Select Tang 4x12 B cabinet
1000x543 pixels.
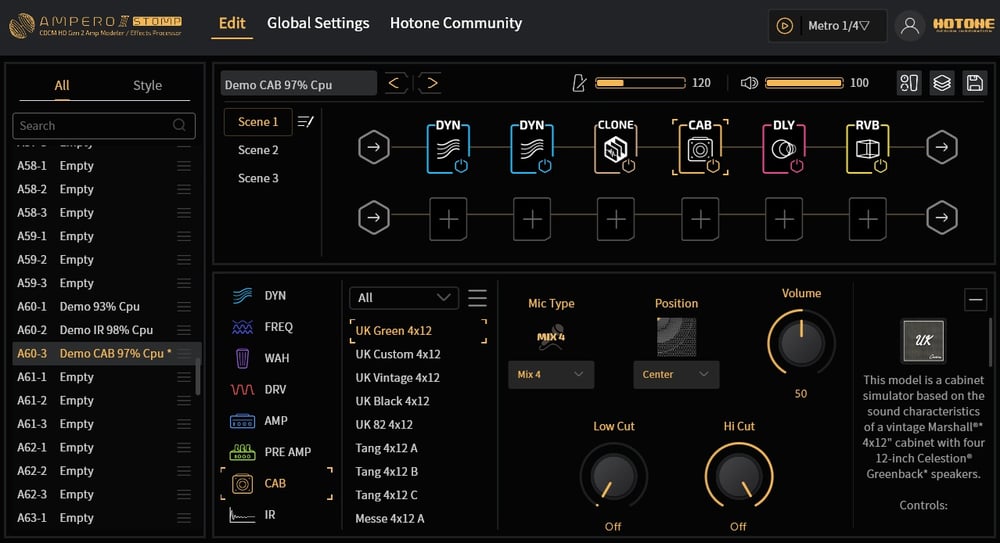[x=386, y=472]
